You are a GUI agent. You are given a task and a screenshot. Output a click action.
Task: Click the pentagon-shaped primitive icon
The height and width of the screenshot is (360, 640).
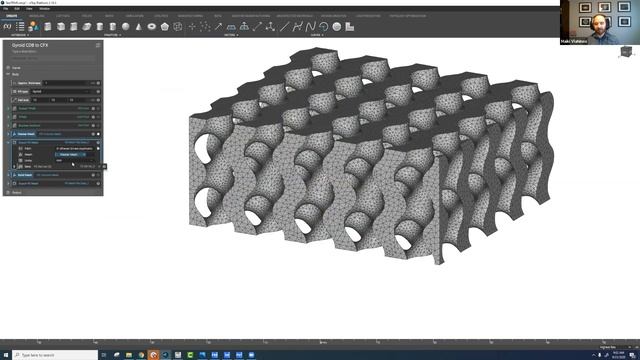(164, 27)
